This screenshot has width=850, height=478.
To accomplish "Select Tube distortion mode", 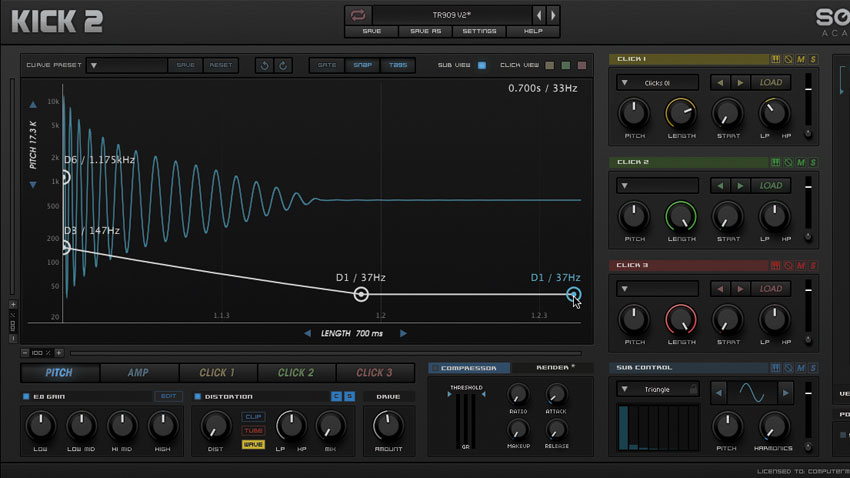I will click(253, 431).
